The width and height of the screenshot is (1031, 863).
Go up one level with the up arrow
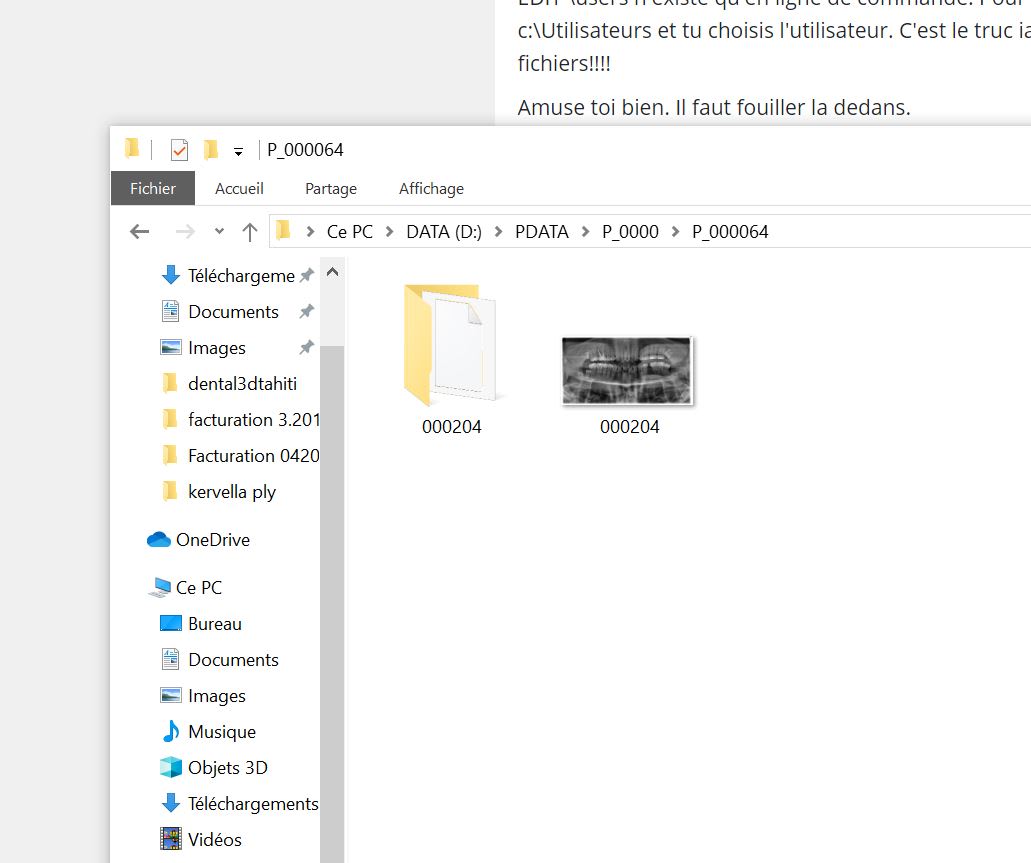tap(250, 232)
